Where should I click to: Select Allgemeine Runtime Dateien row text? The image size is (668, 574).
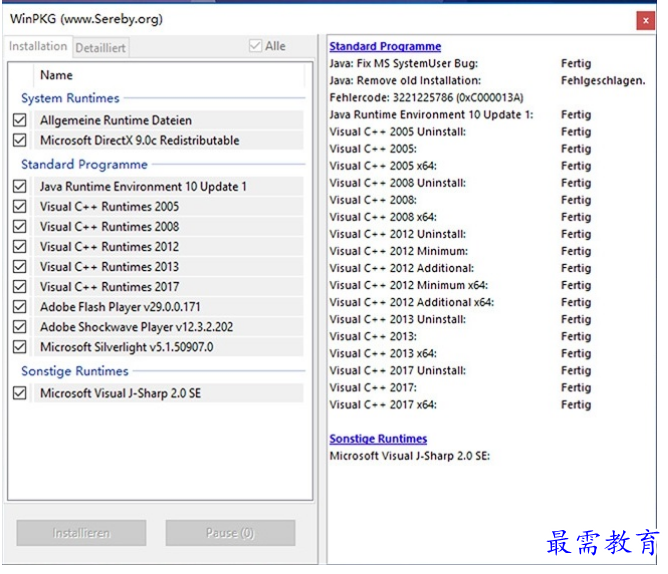116,120
